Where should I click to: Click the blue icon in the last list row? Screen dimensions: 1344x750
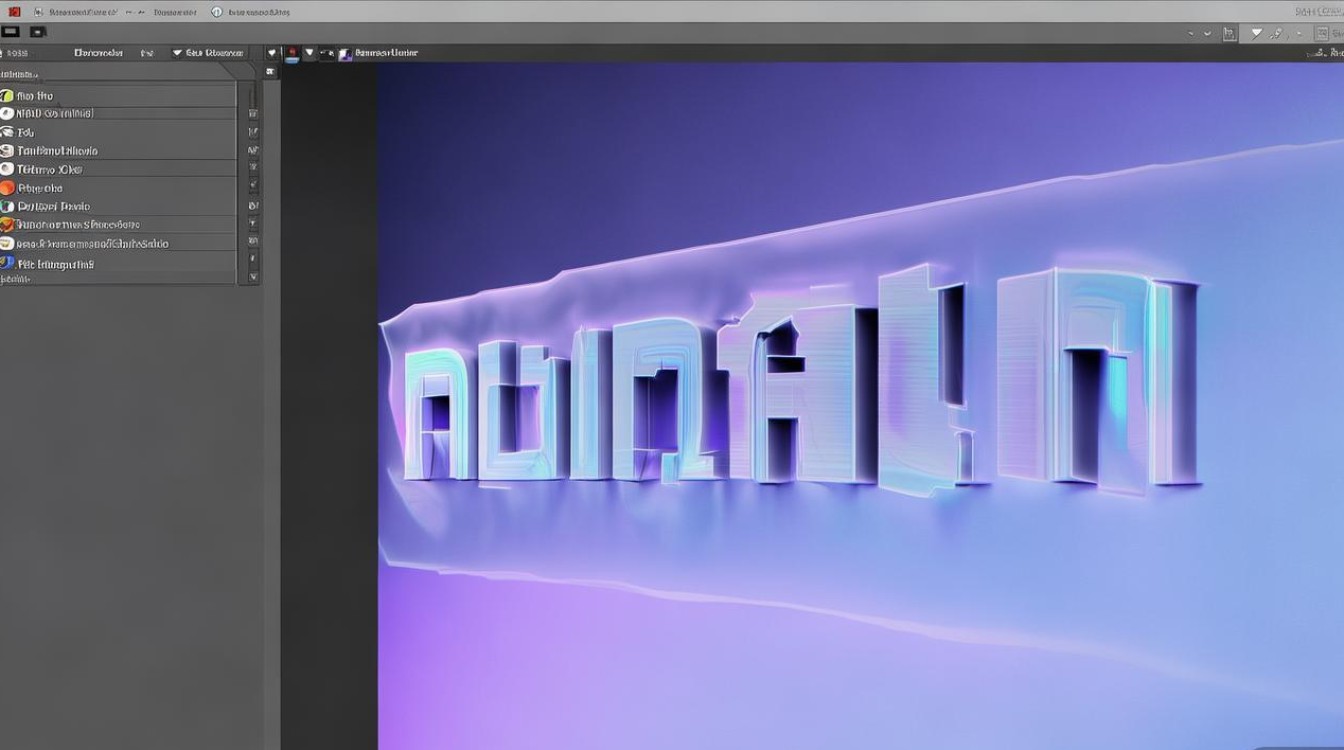tap(7, 263)
